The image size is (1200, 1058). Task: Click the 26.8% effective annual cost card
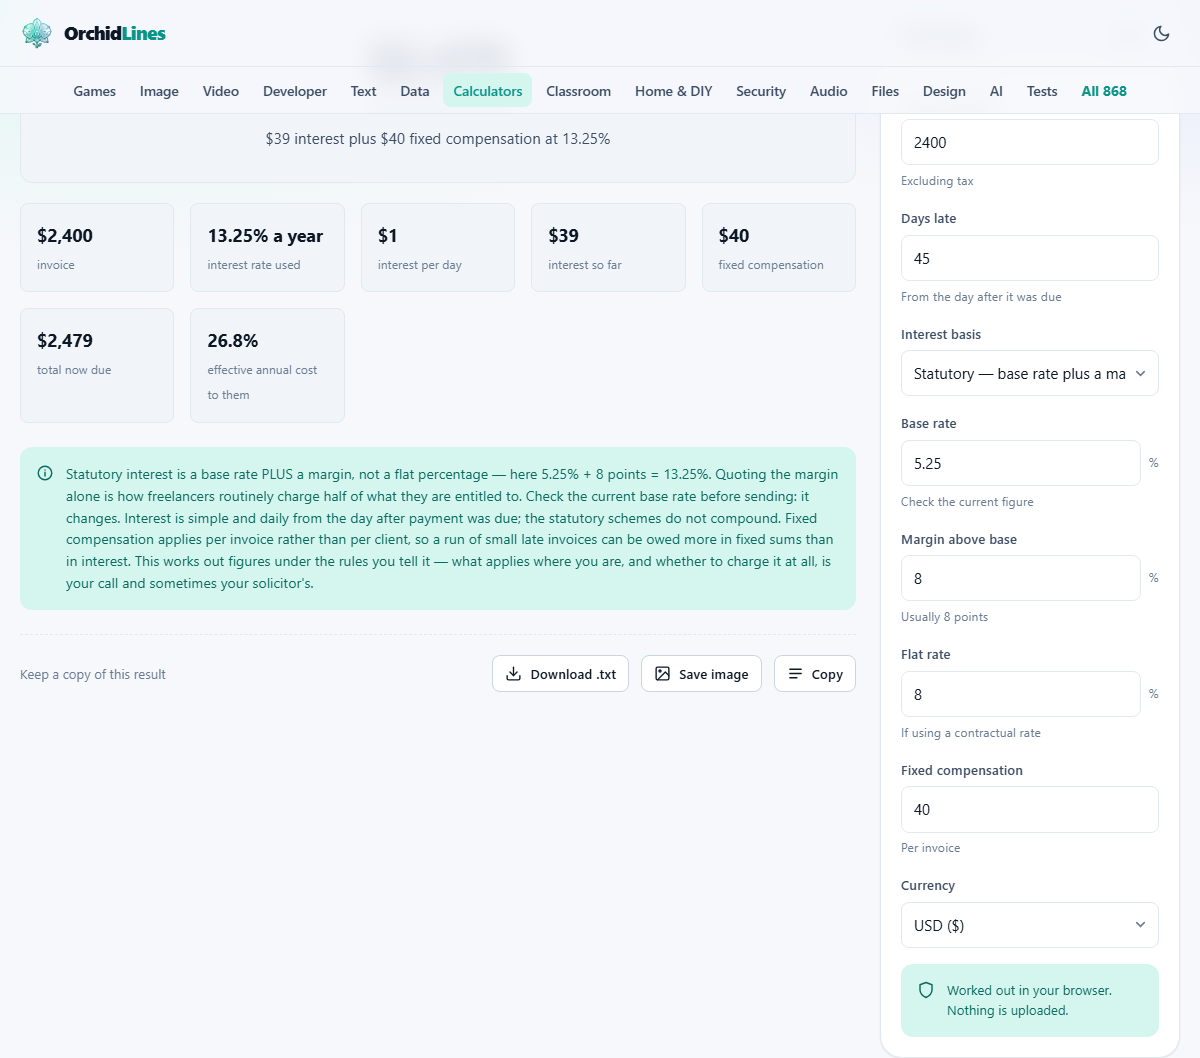pyautogui.click(x=267, y=365)
